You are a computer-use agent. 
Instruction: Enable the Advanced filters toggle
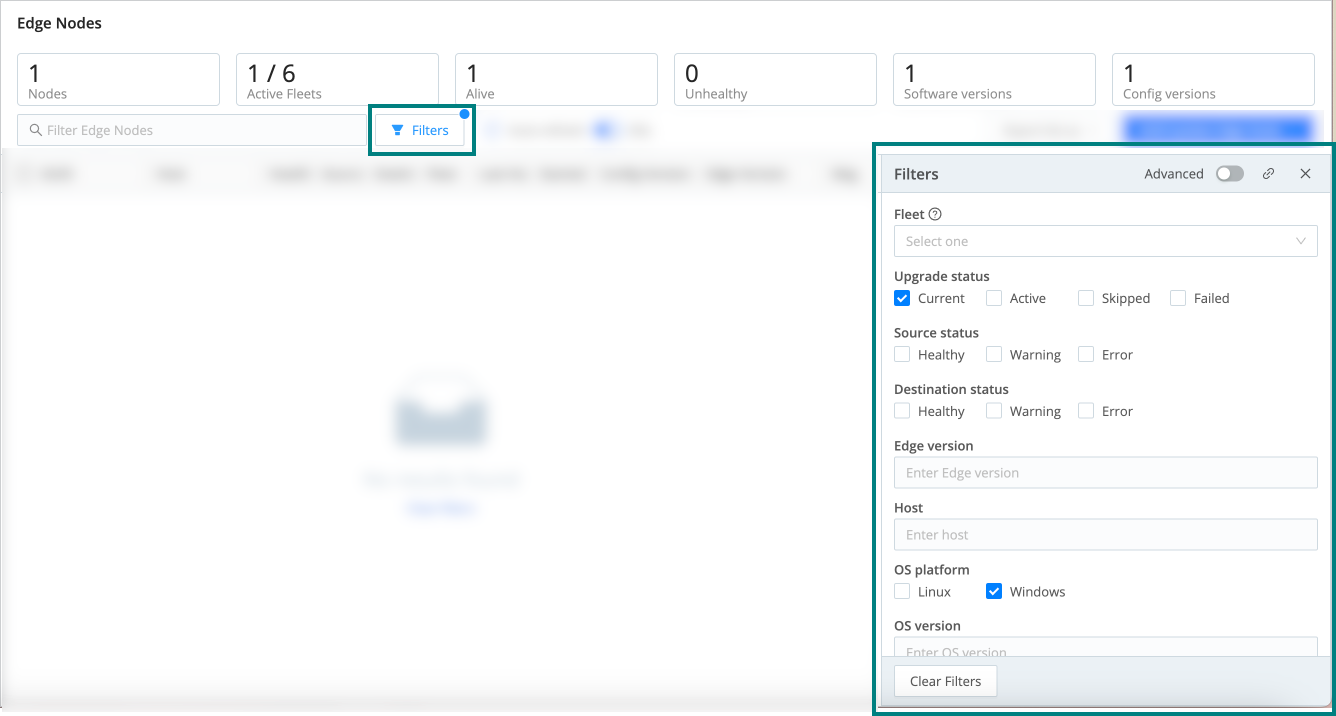1230,173
